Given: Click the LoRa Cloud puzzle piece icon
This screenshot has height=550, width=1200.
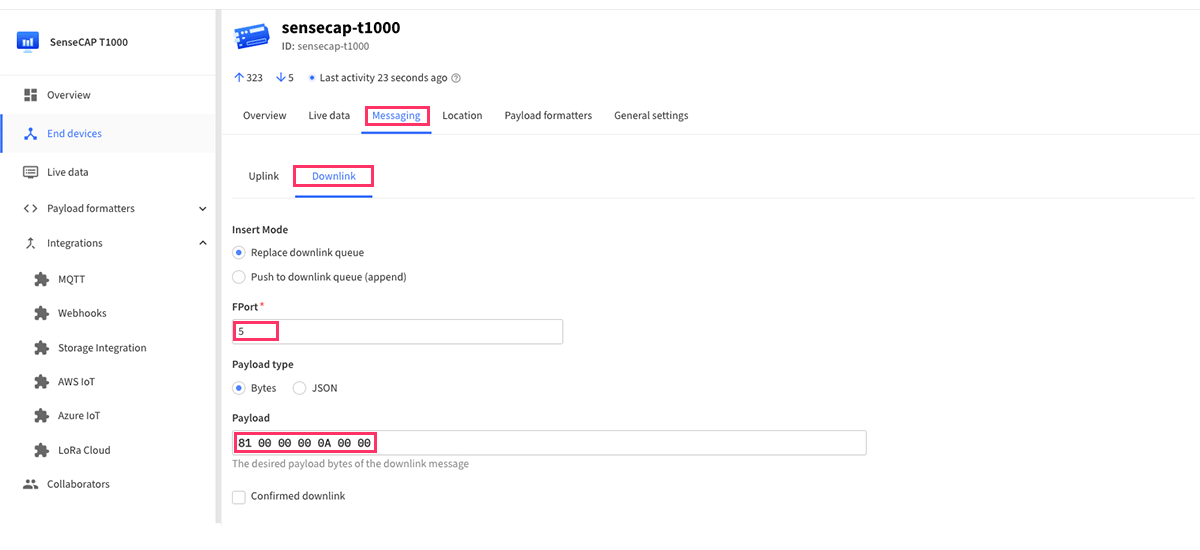Looking at the screenshot, I should pyautogui.click(x=41, y=450).
